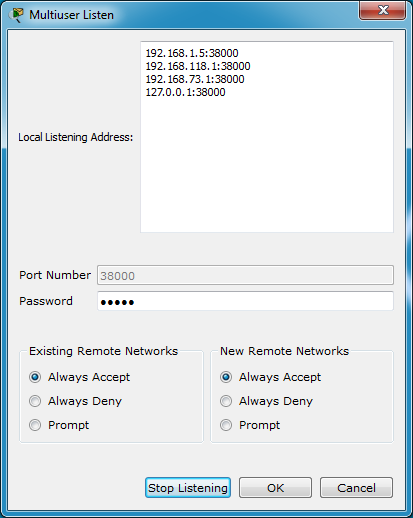Click the Existing Remote Networks group title

pyautogui.click(x=103, y=351)
